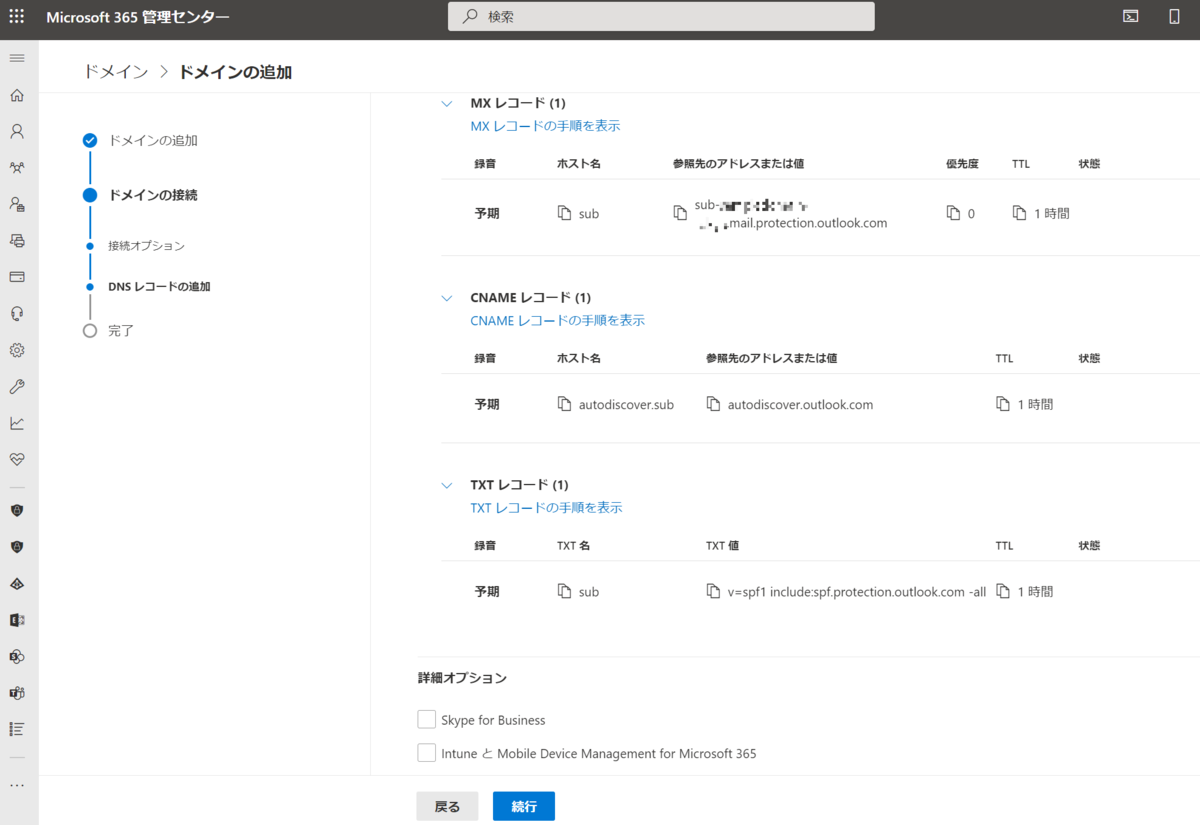Copy autodiscover.outlook.com value
1200x825 pixels.
(x=713, y=404)
